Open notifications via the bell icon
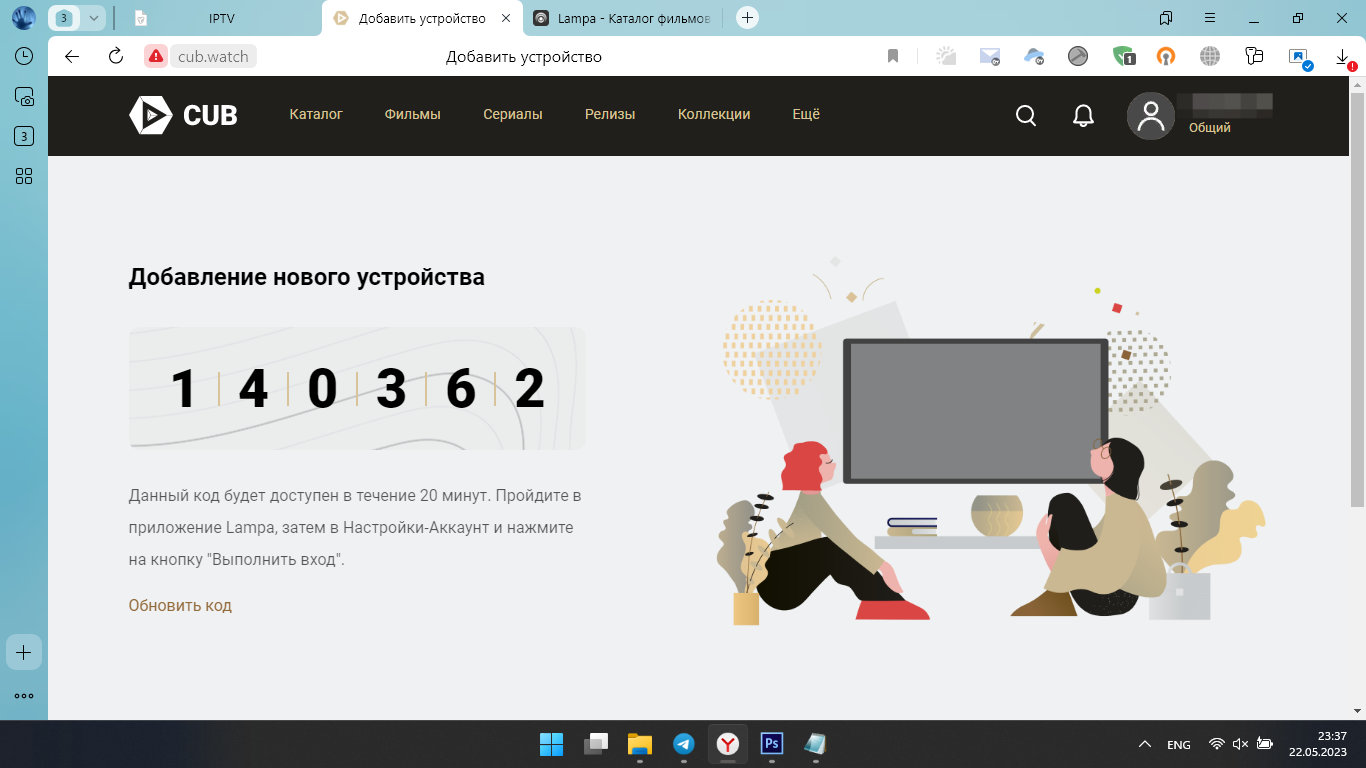 1083,116
